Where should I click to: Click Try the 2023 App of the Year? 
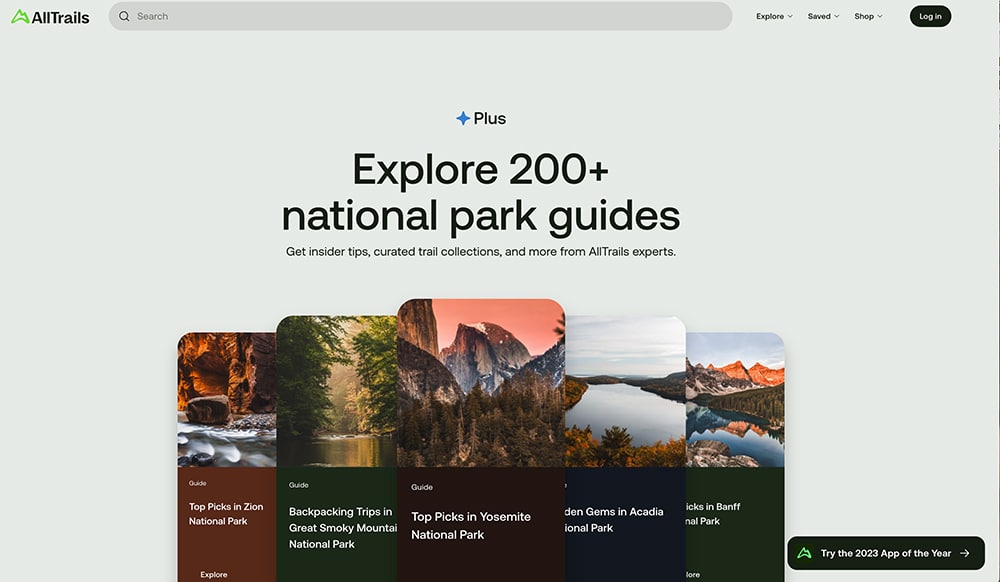pos(886,553)
